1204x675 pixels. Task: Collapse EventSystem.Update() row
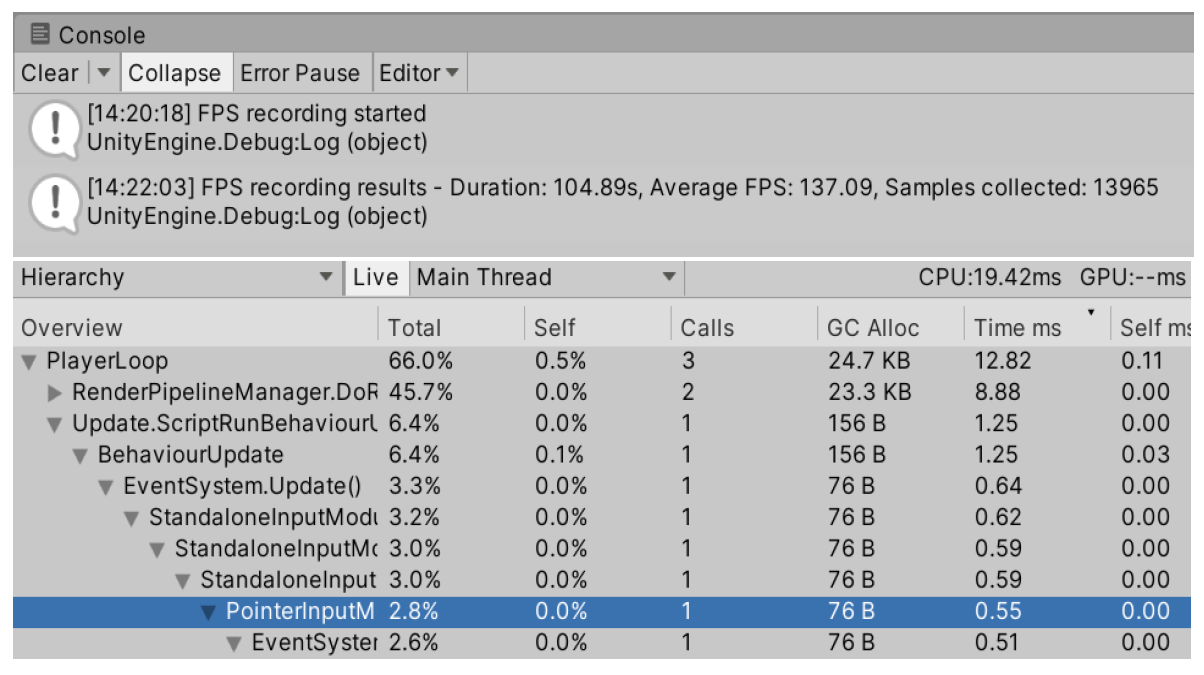click(x=106, y=487)
